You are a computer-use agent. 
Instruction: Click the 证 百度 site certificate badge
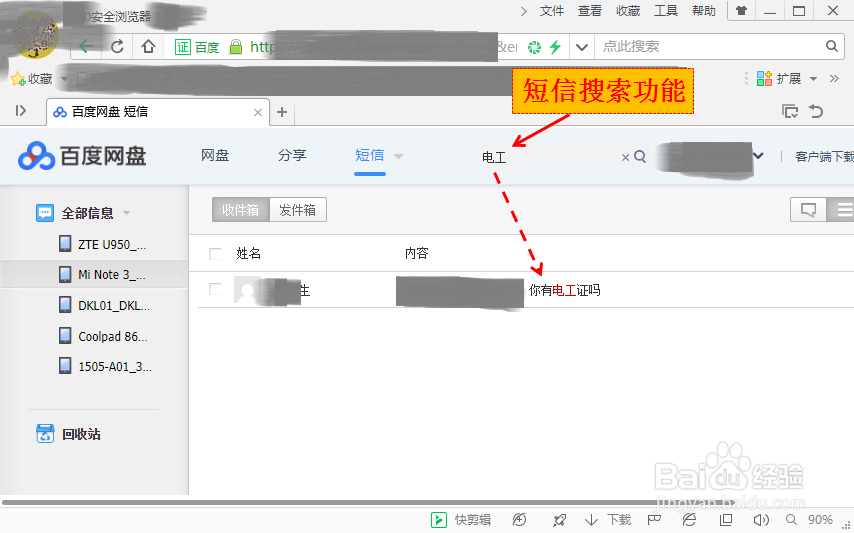[x=197, y=47]
